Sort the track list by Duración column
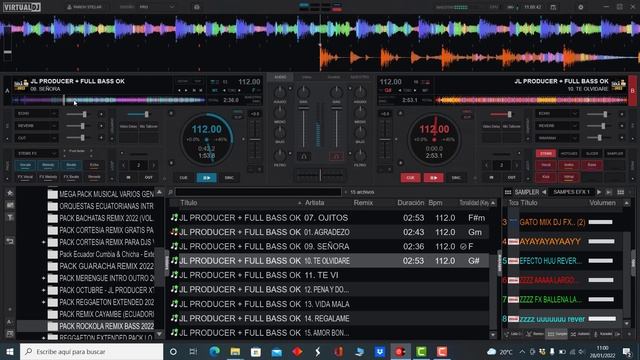Viewport: 640px width, 360px height. coord(411,203)
